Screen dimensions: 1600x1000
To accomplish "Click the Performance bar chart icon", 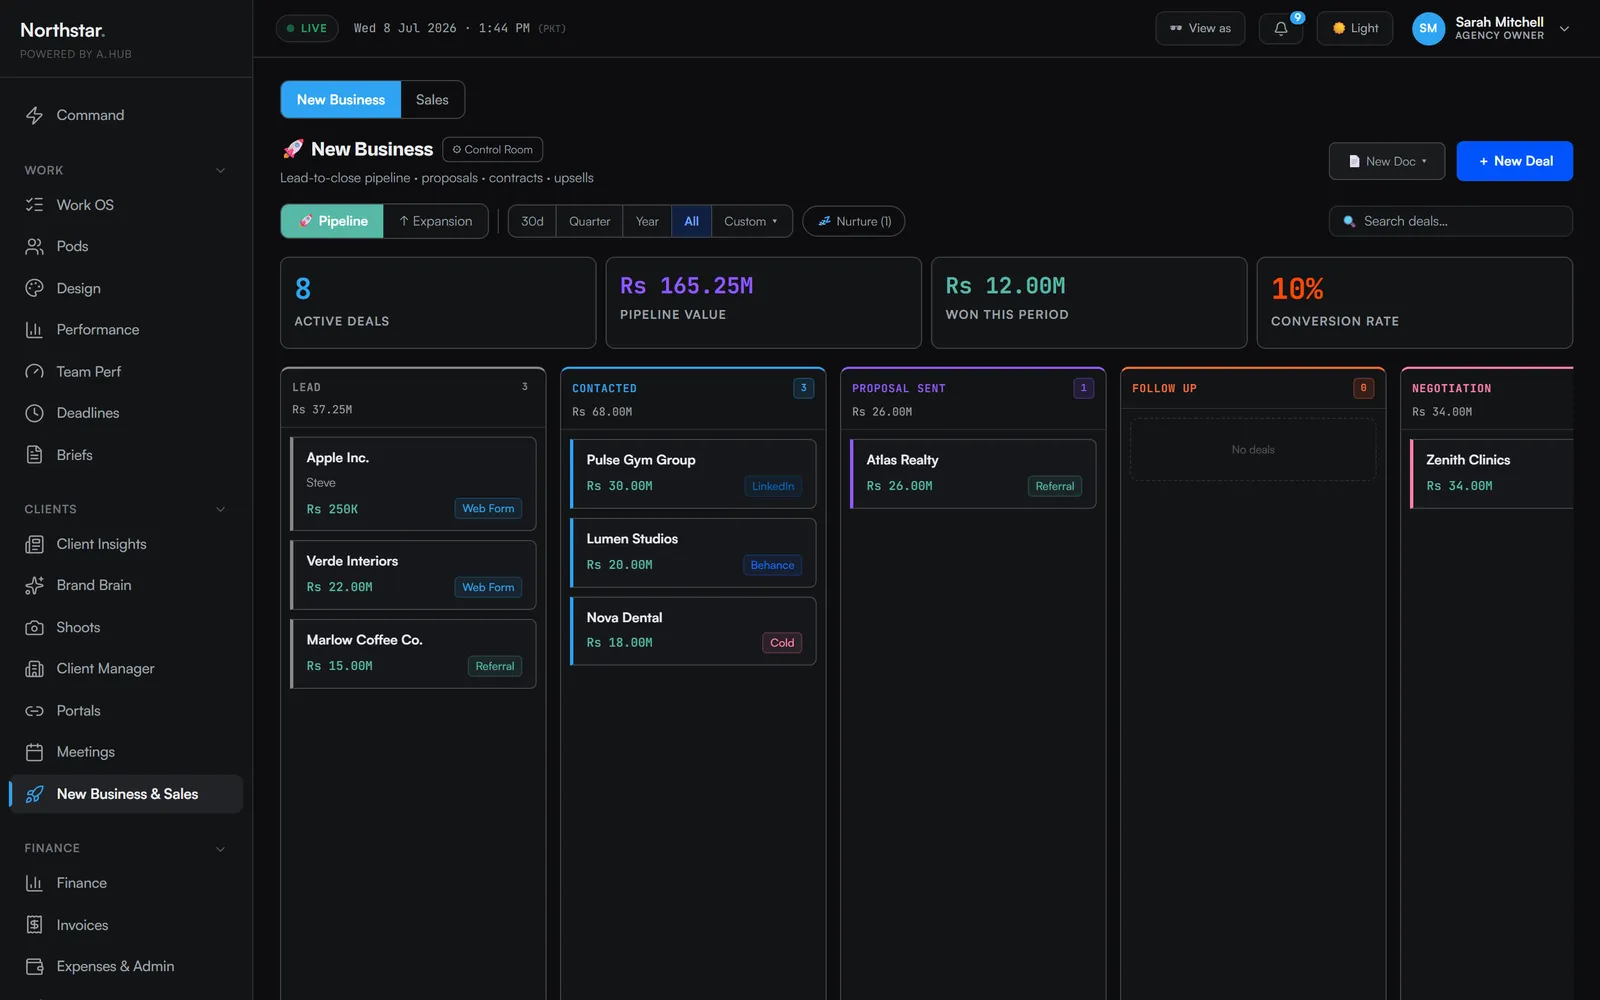I will (x=34, y=330).
